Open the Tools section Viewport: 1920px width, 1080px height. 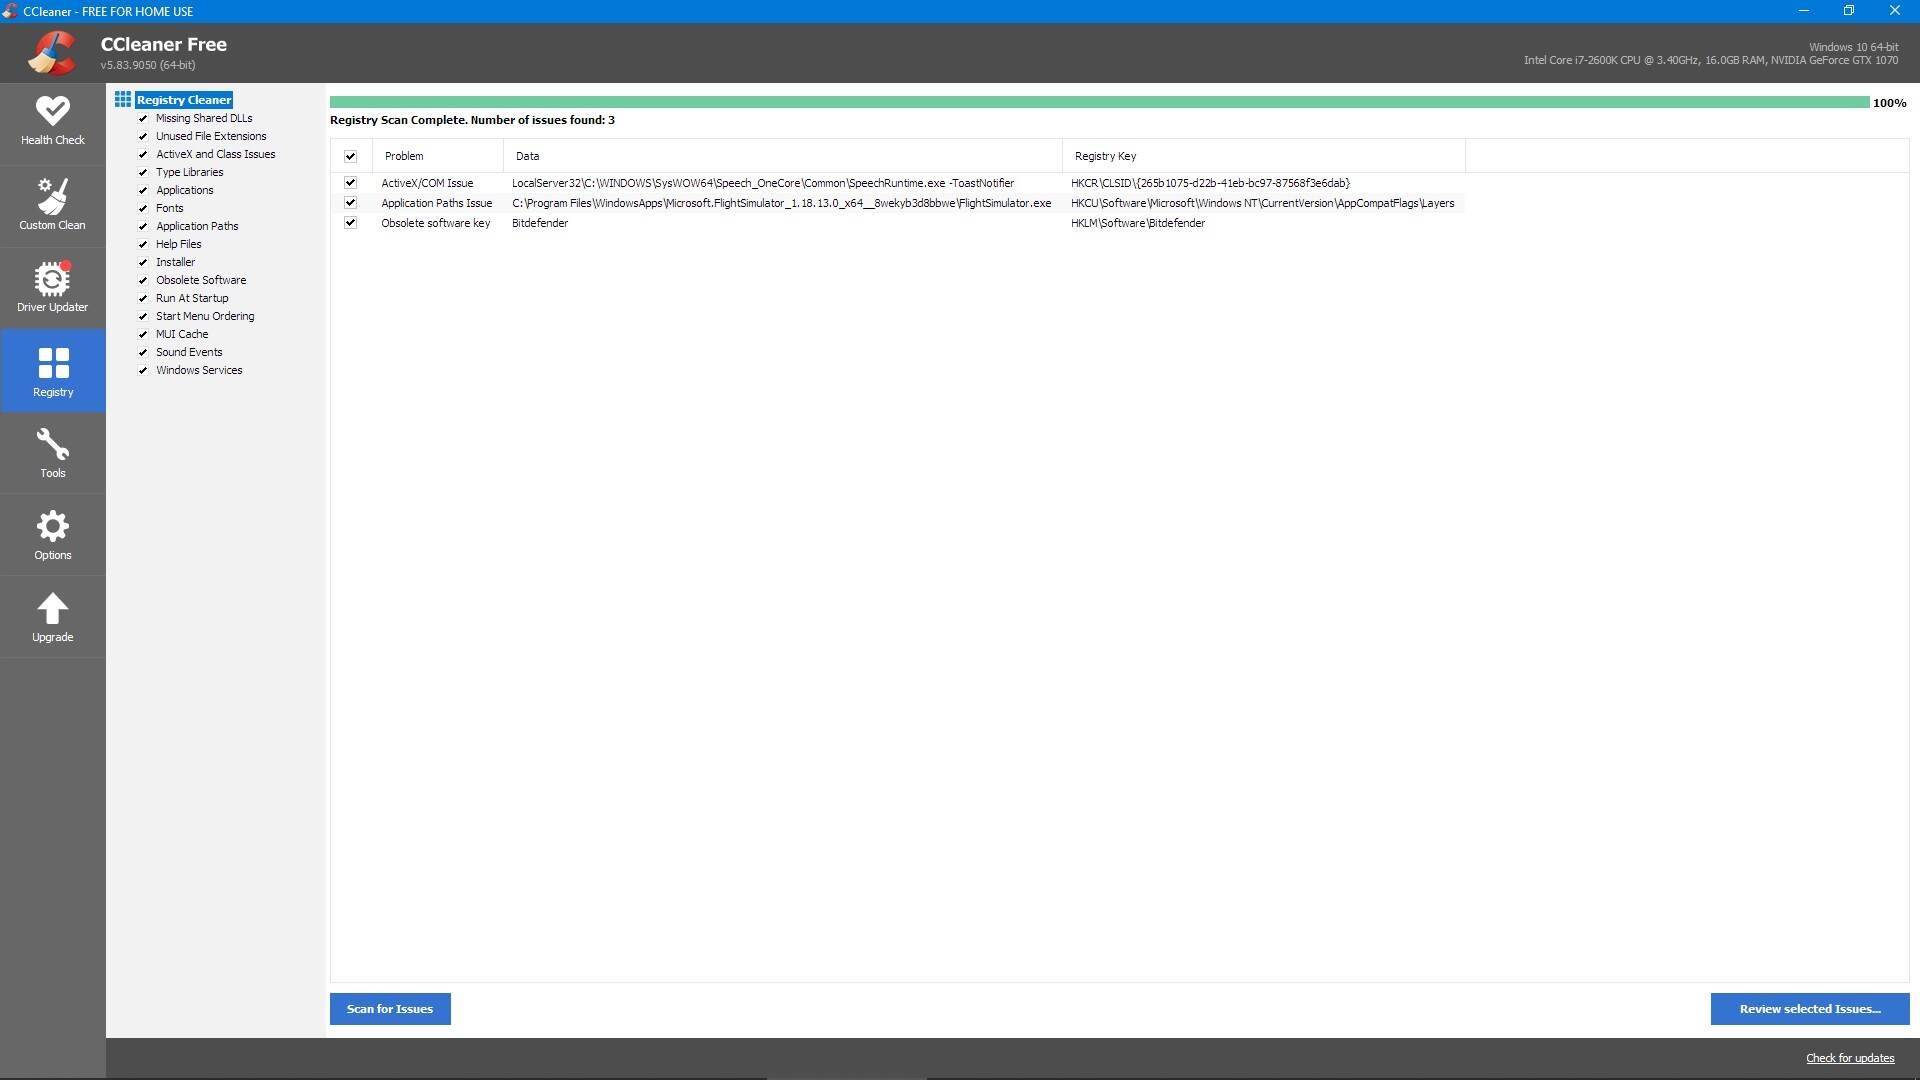[x=52, y=453]
